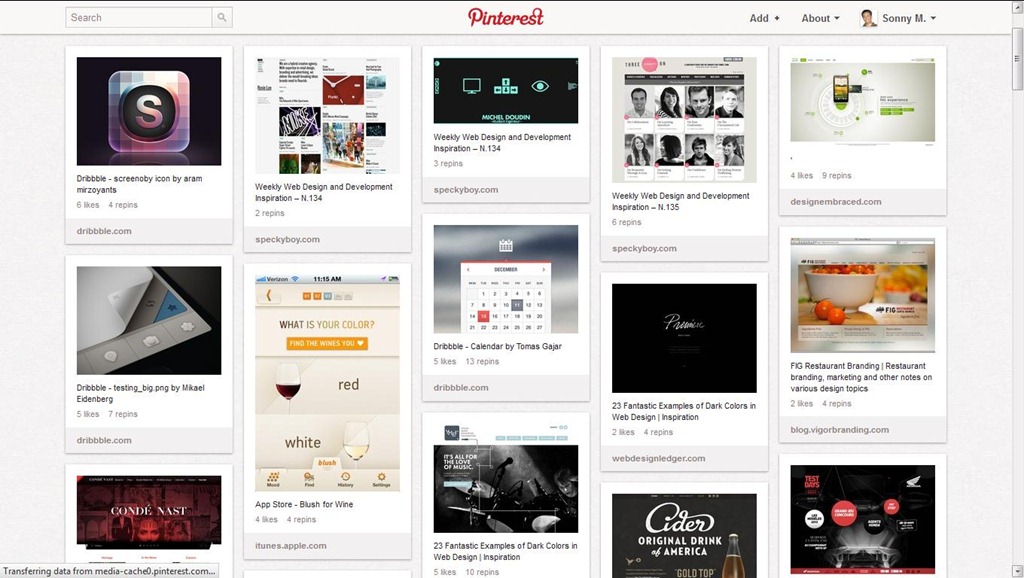Click the scrollbar down arrow

click(1017, 571)
